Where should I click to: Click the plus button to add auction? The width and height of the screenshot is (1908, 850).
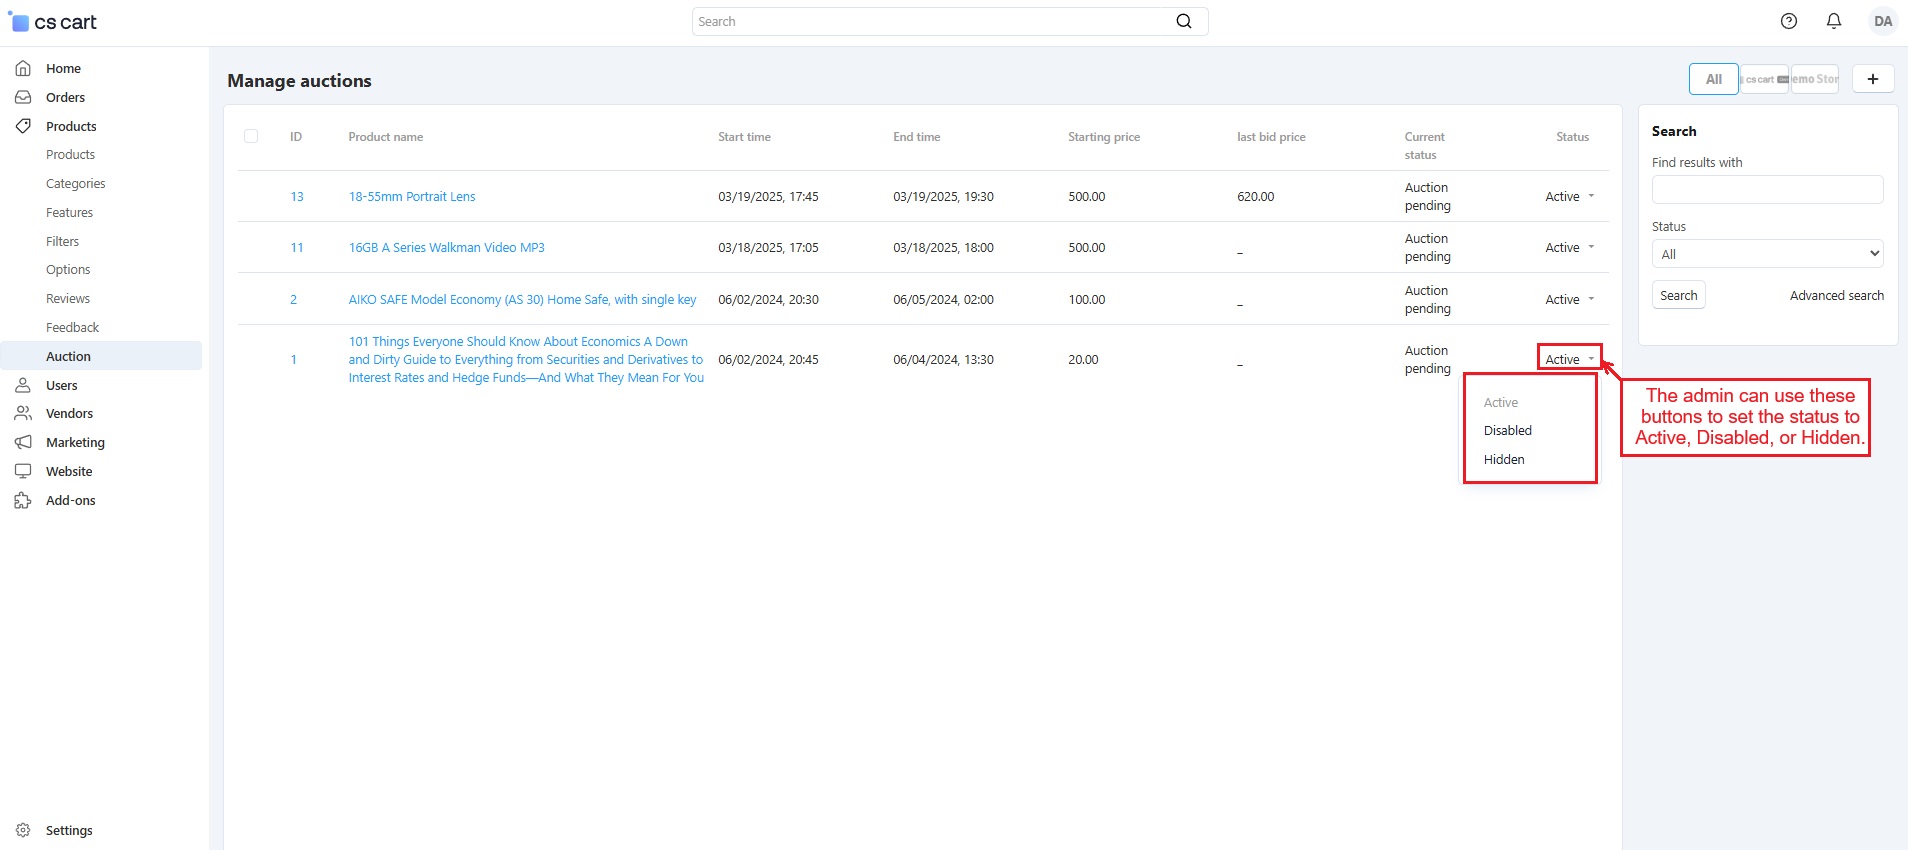pyautogui.click(x=1873, y=79)
